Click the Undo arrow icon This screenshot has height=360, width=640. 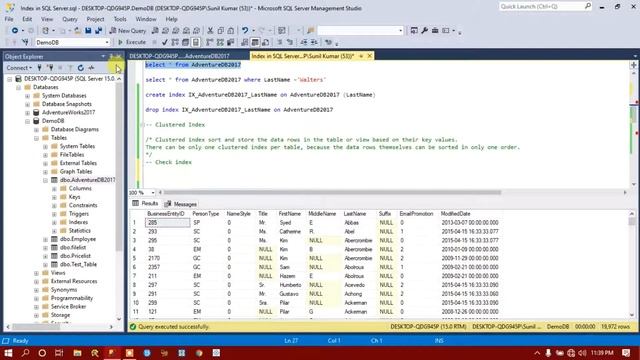pyautogui.click(x=245, y=31)
